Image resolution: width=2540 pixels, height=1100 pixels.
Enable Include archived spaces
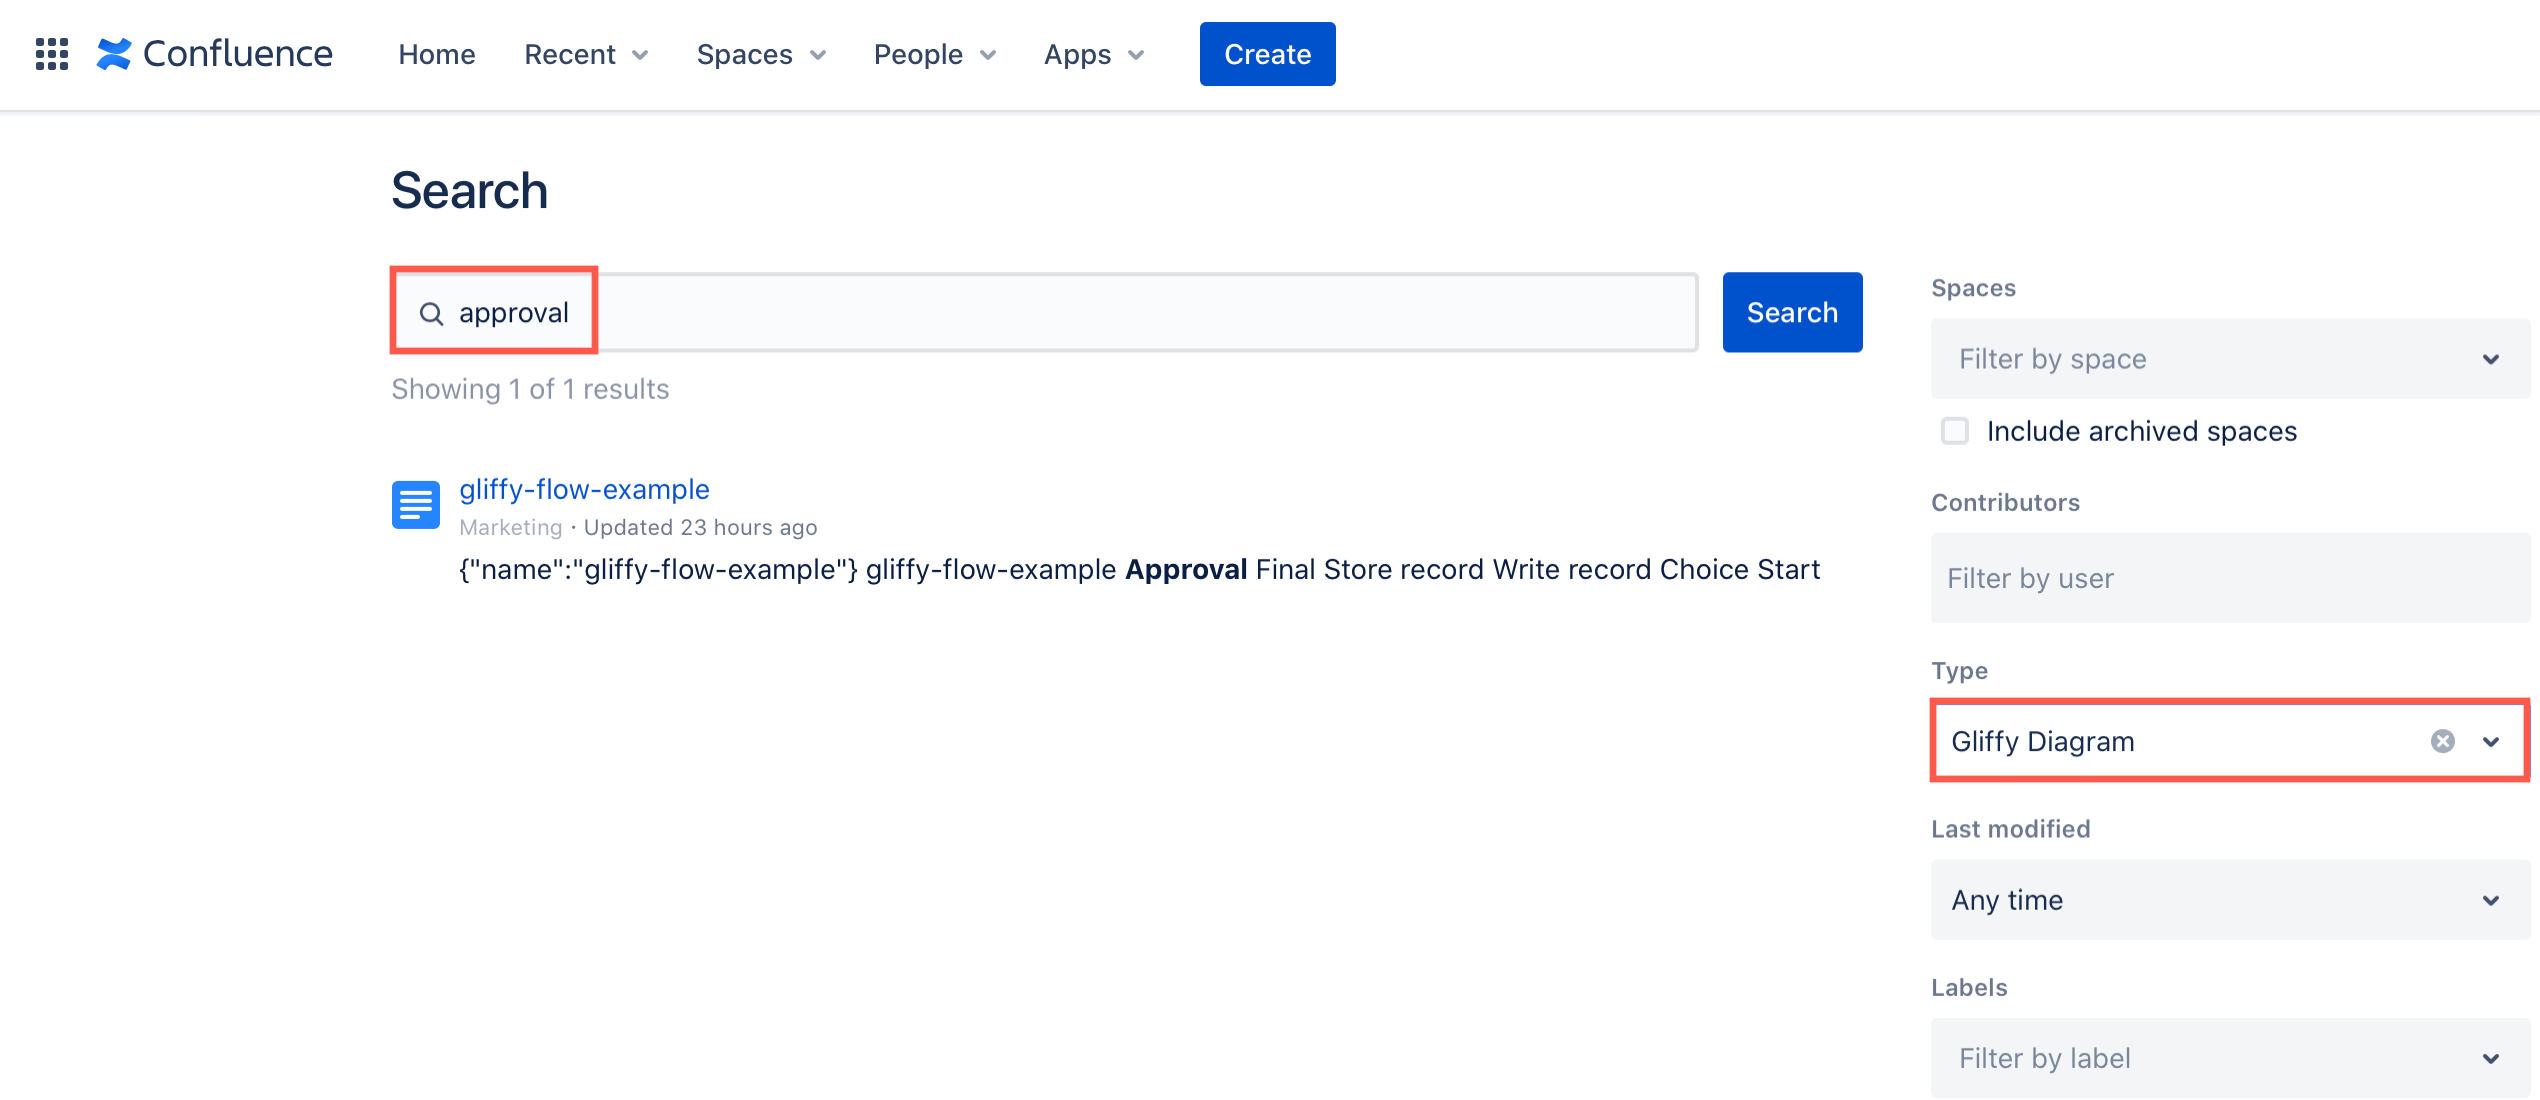1954,431
